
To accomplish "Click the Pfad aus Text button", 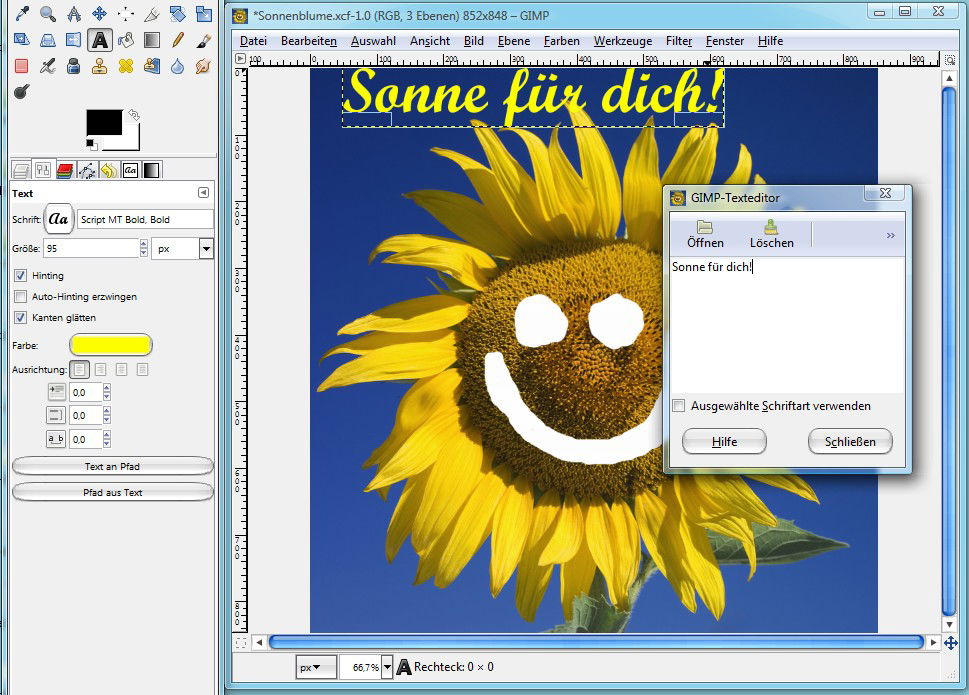I will point(112,492).
